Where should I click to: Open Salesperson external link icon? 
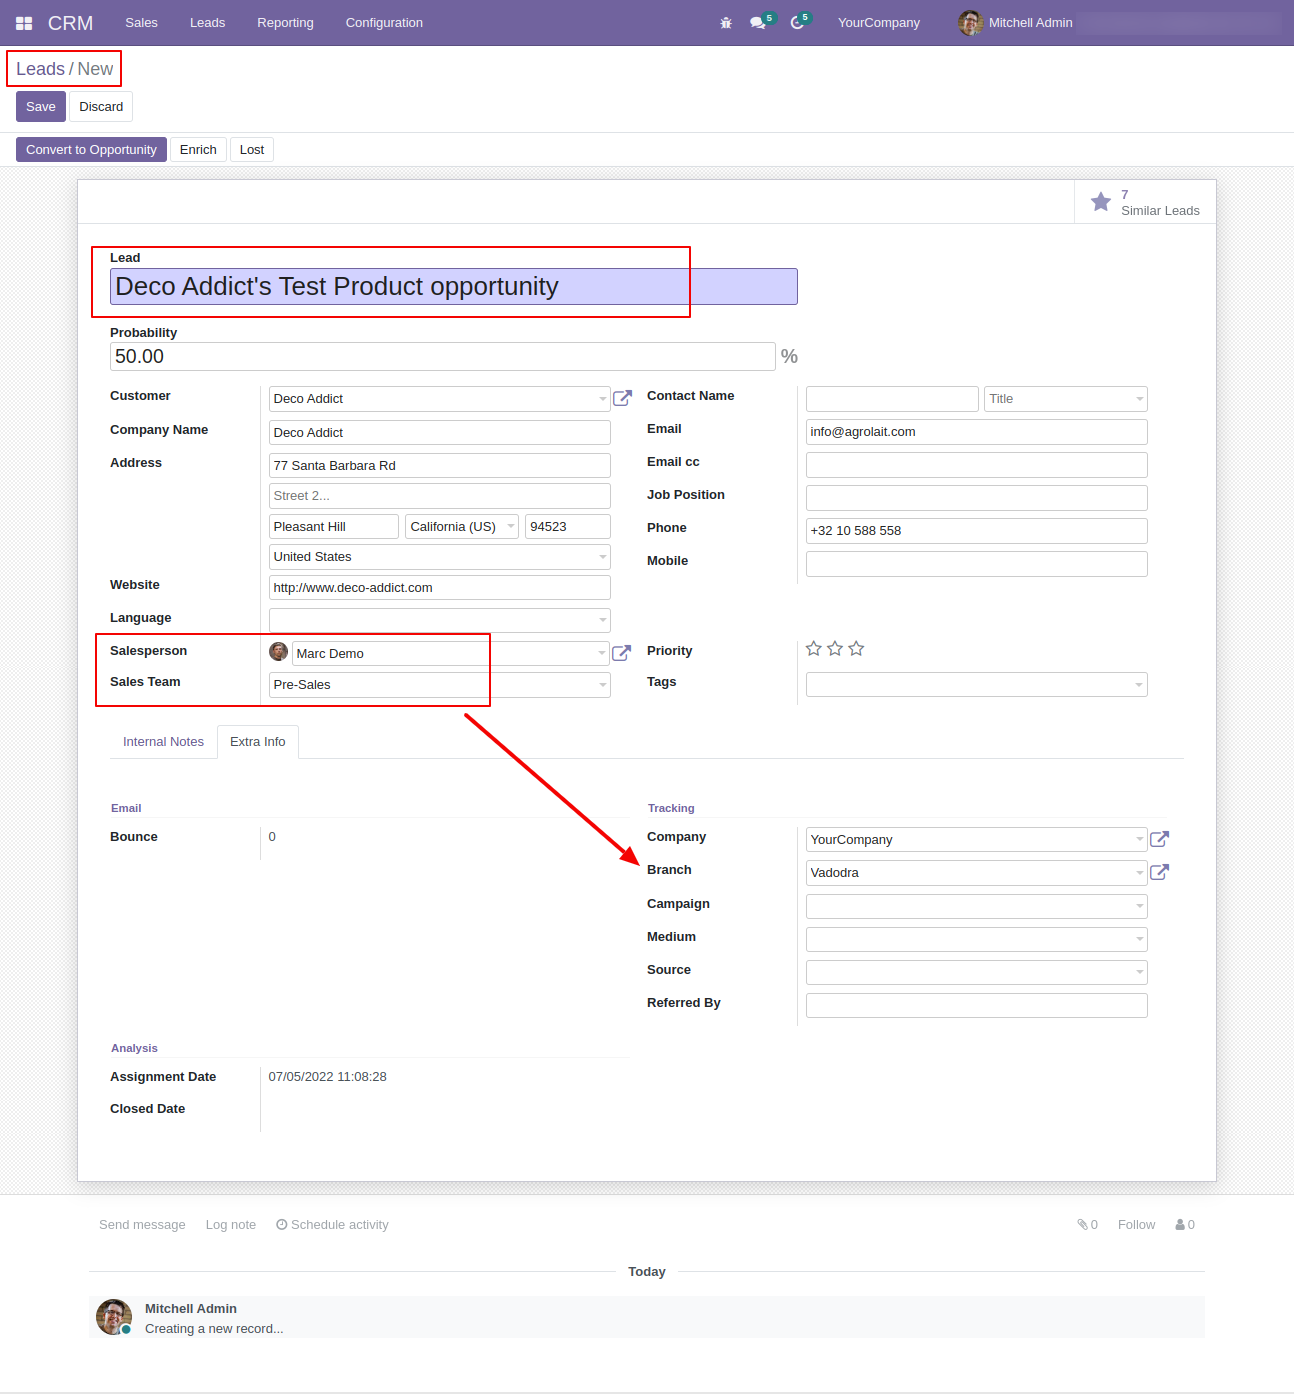pyautogui.click(x=621, y=653)
